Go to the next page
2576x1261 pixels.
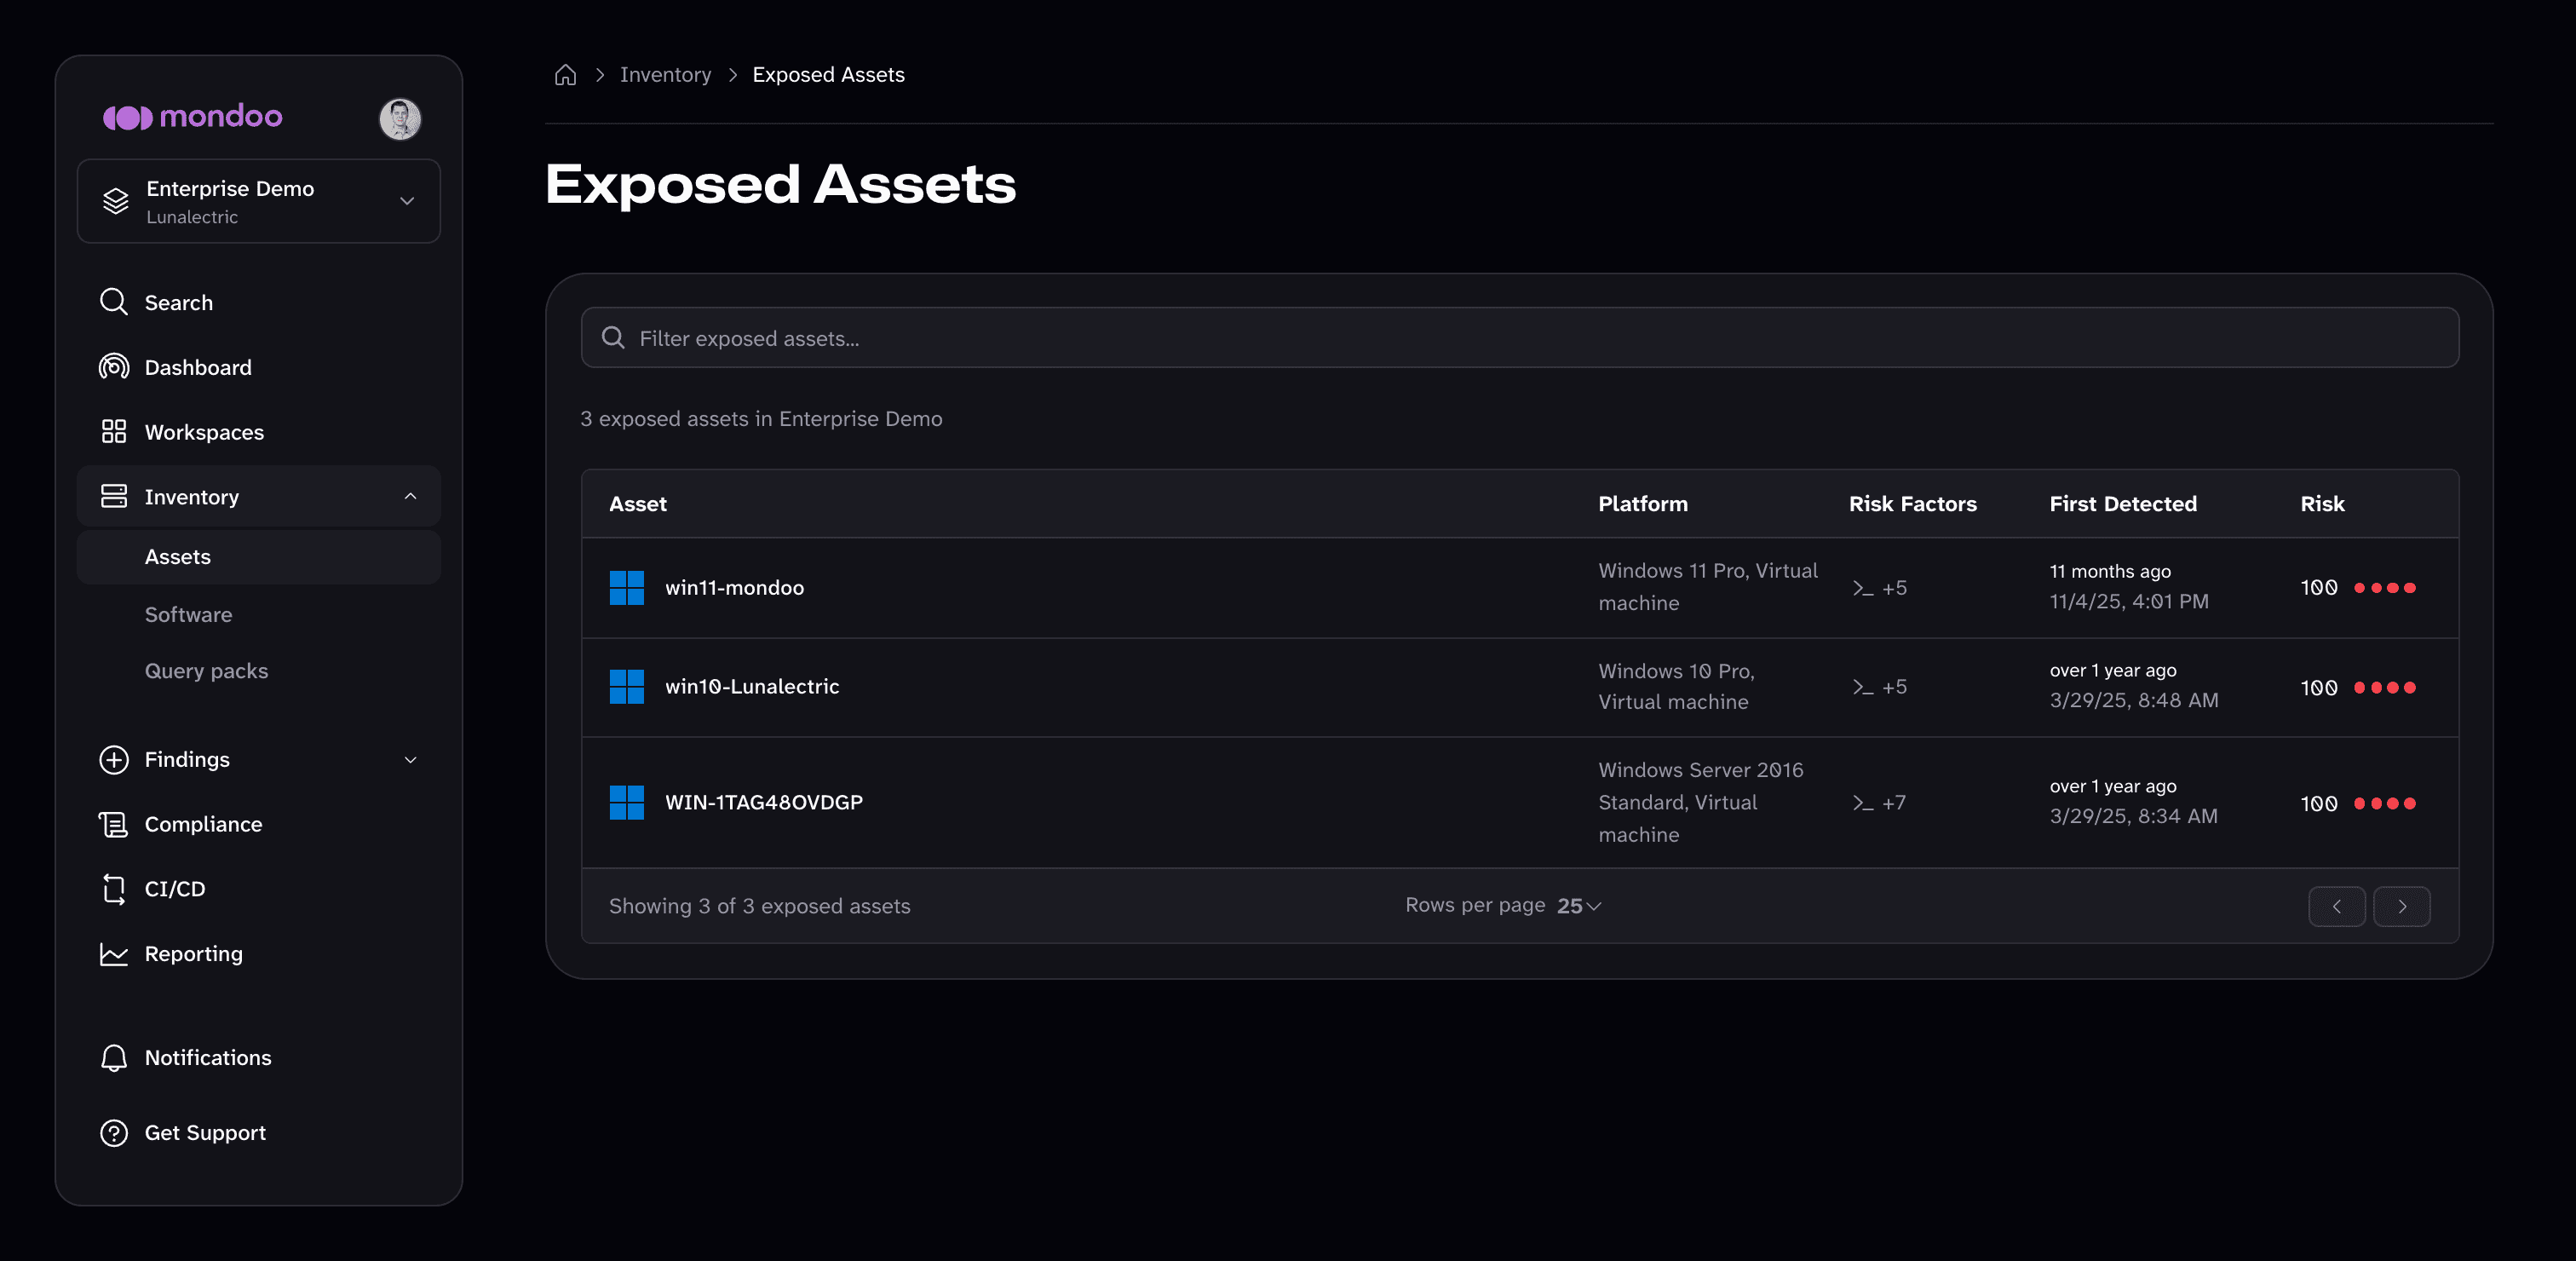click(x=2401, y=907)
